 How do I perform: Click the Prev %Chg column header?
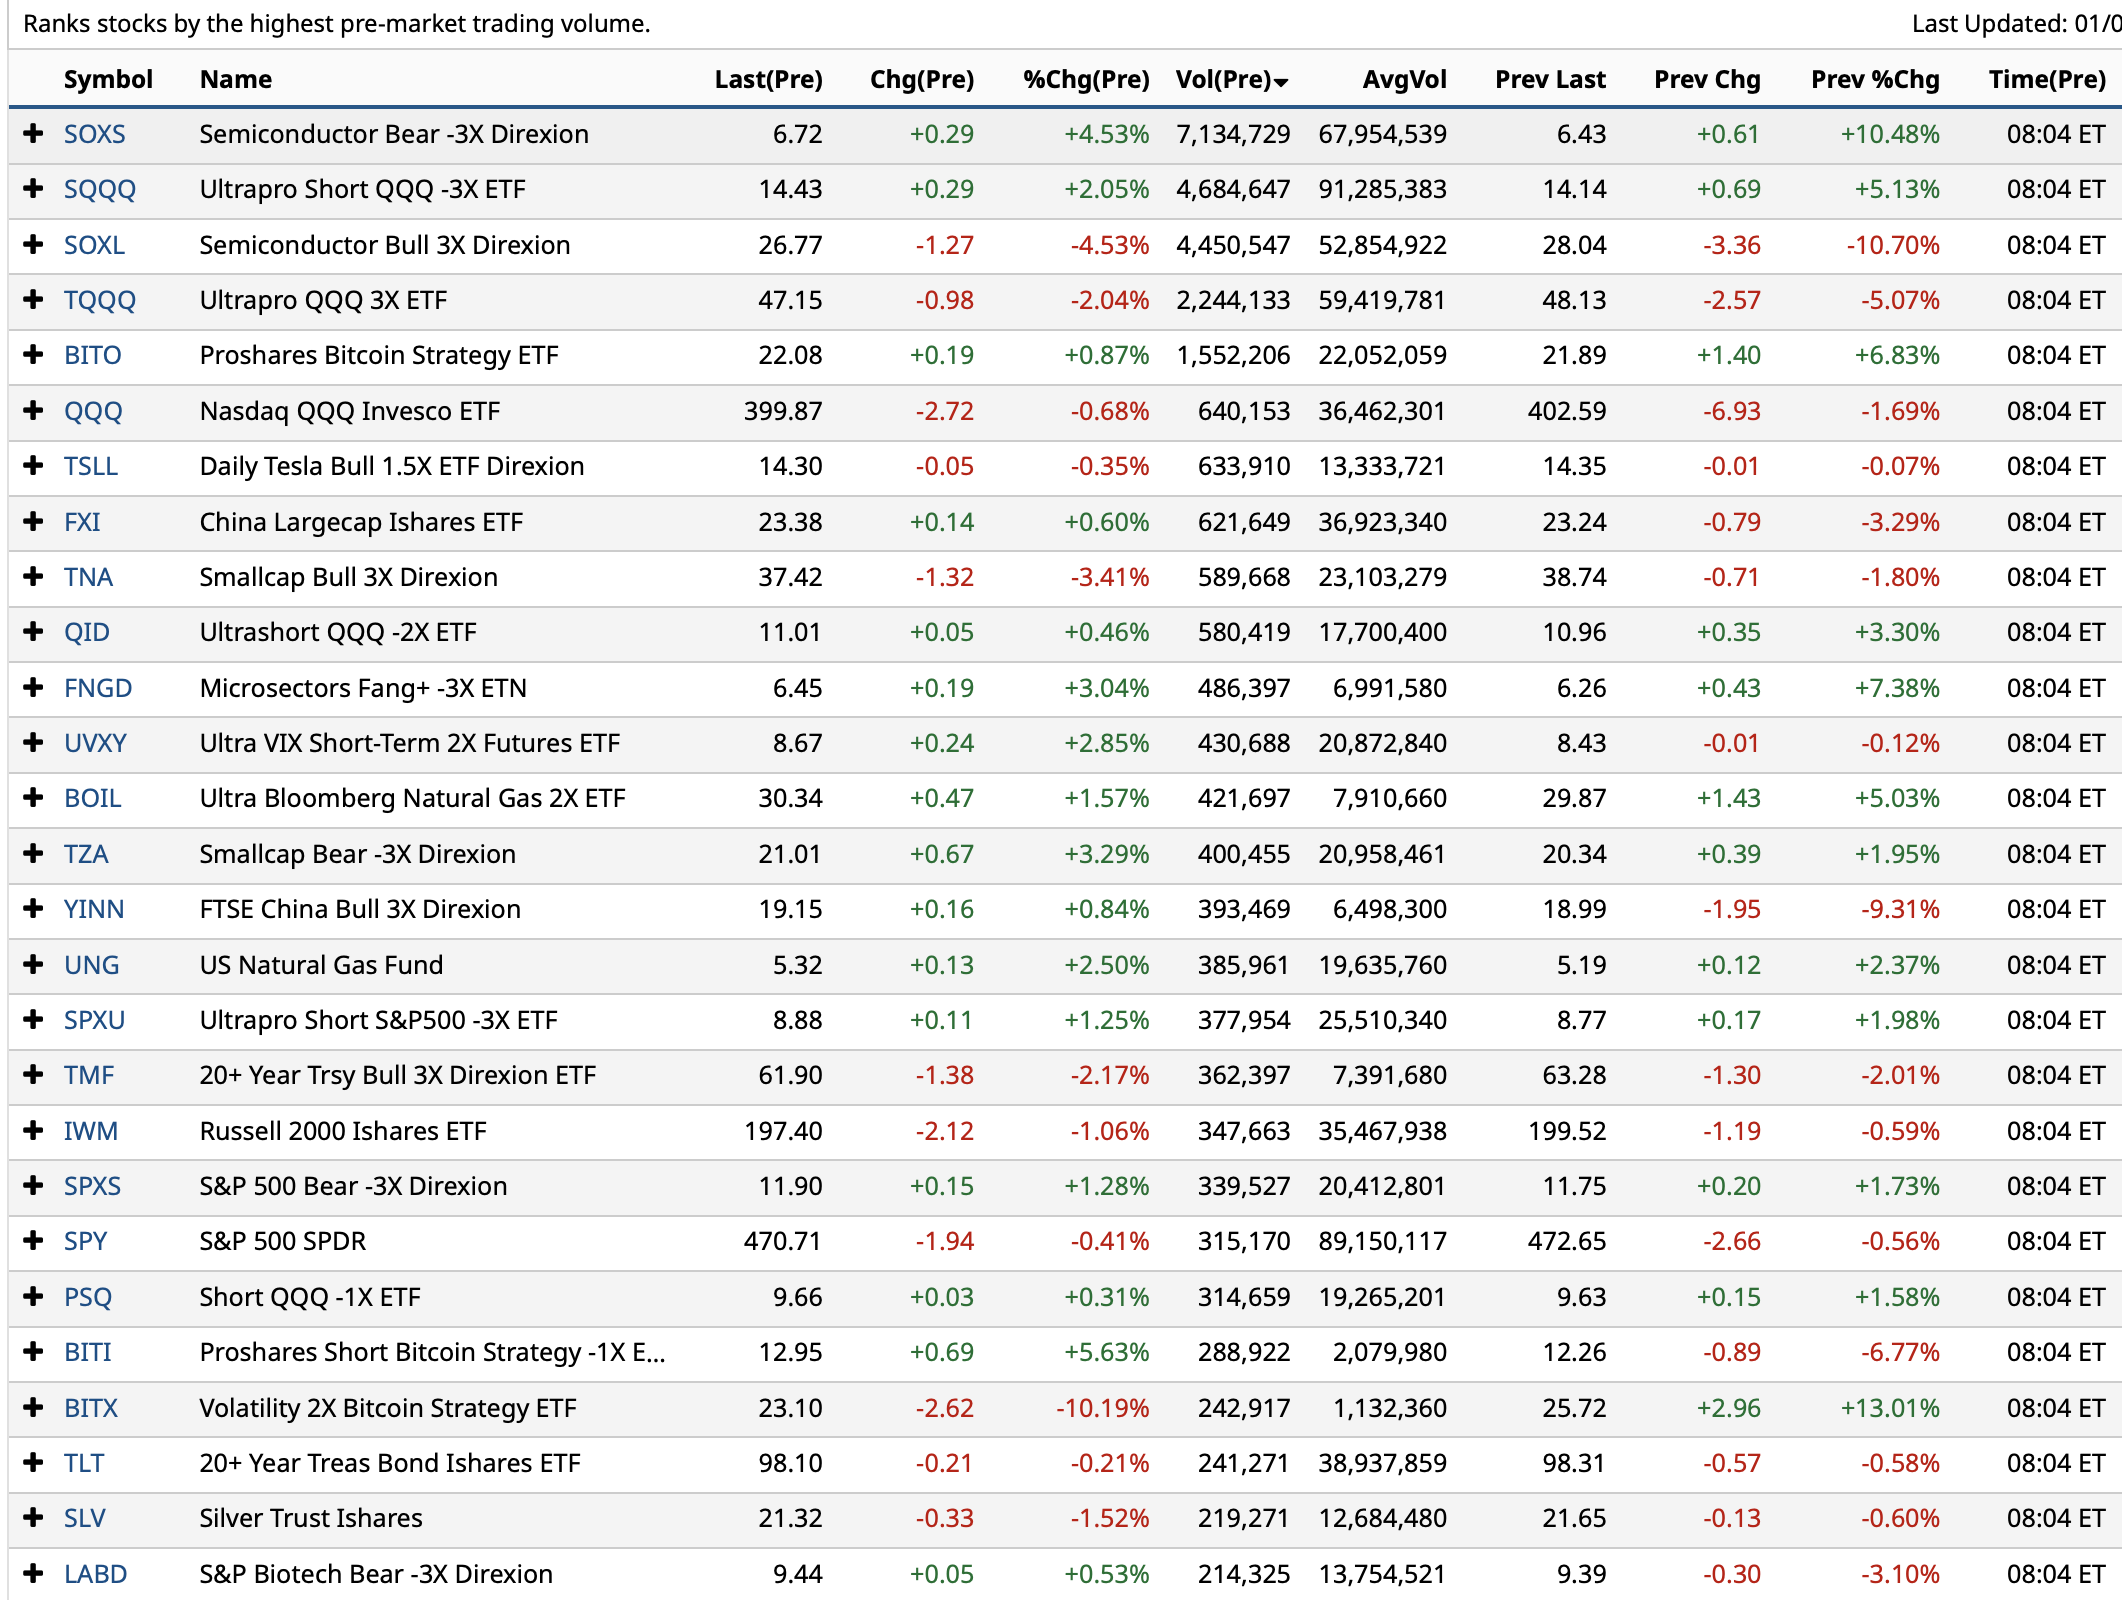point(1874,80)
